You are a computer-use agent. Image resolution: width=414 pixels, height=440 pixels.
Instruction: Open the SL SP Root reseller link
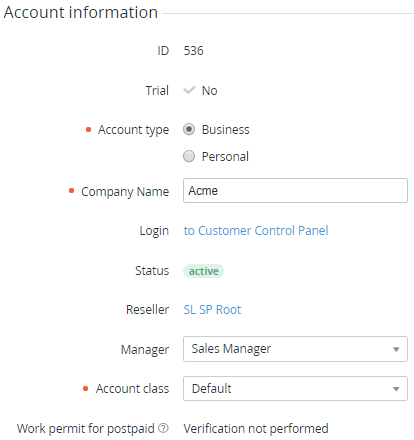click(212, 310)
